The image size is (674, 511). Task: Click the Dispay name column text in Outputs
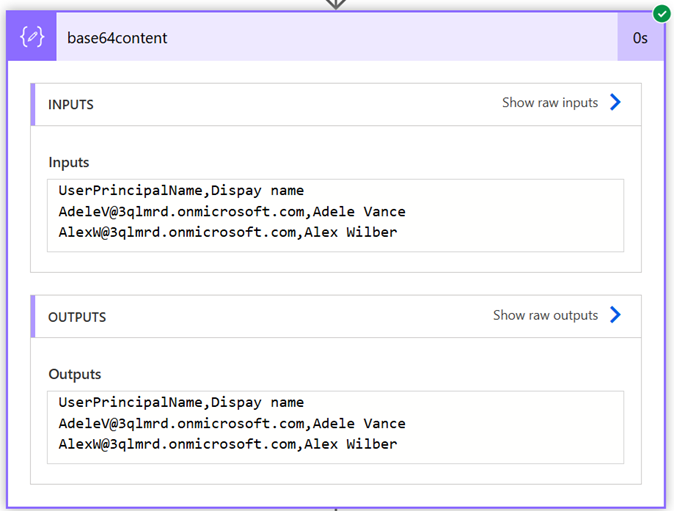point(258,402)
